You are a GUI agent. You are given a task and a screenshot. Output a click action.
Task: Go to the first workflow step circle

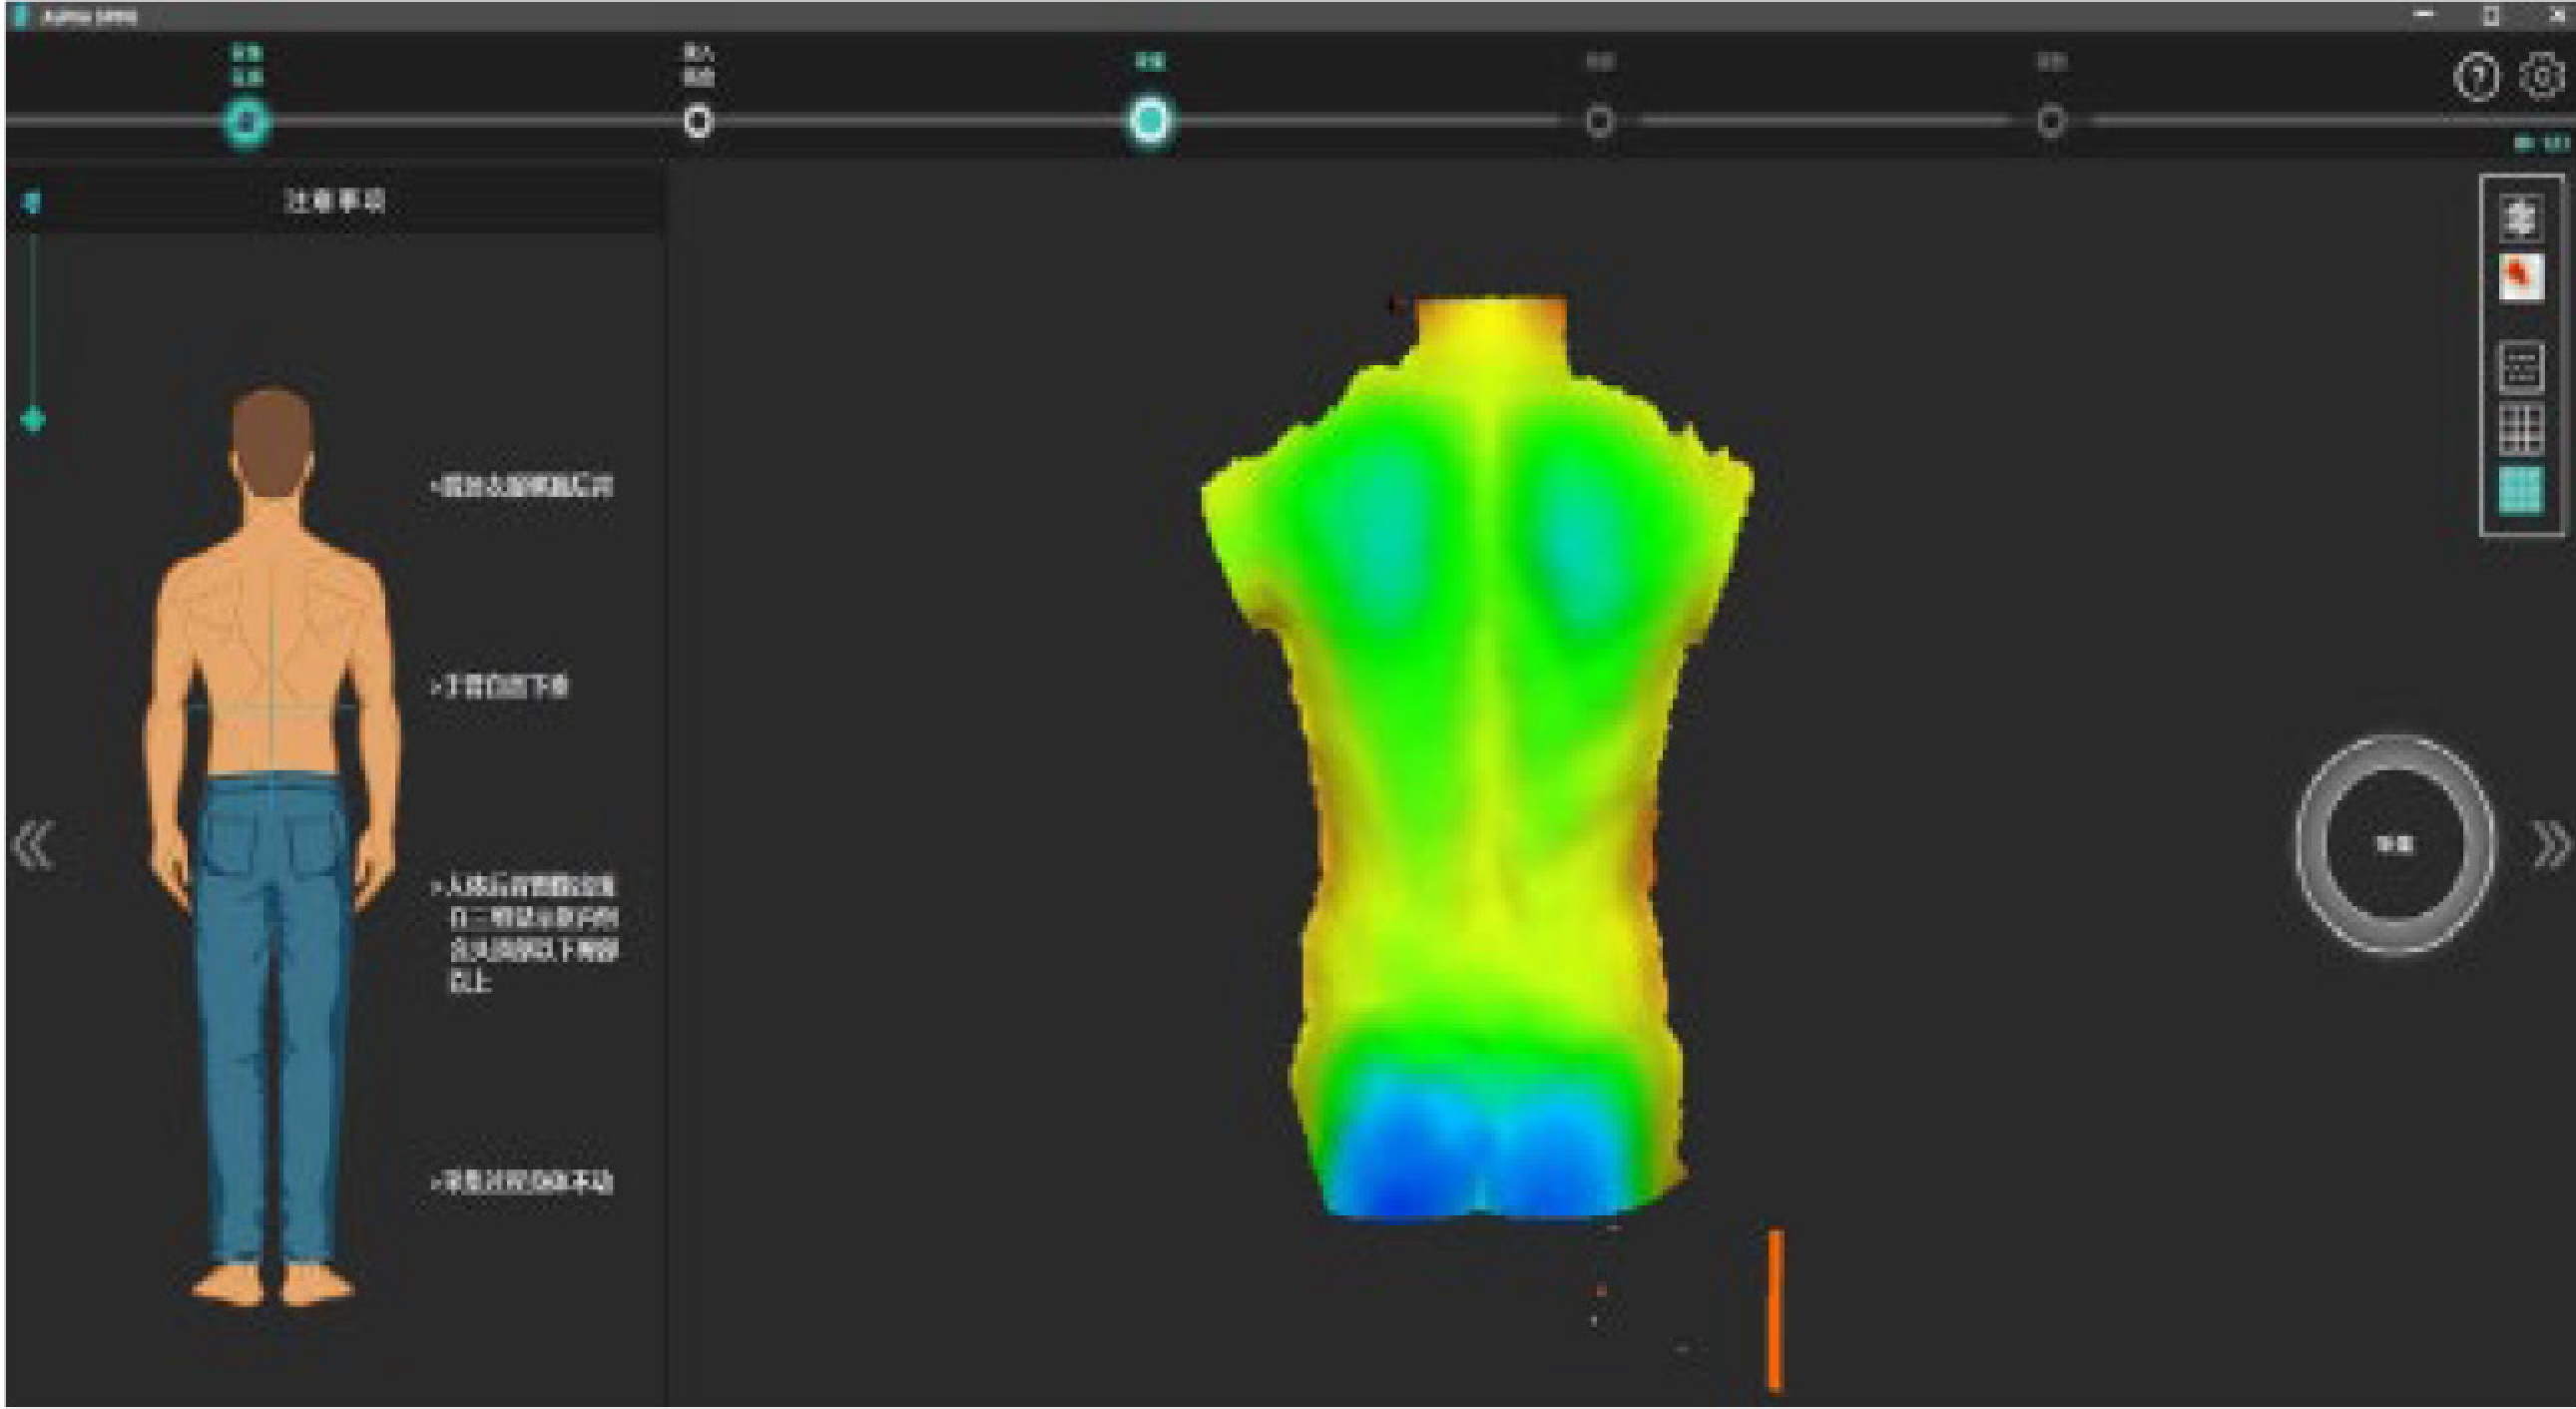(x=246, y=122)
